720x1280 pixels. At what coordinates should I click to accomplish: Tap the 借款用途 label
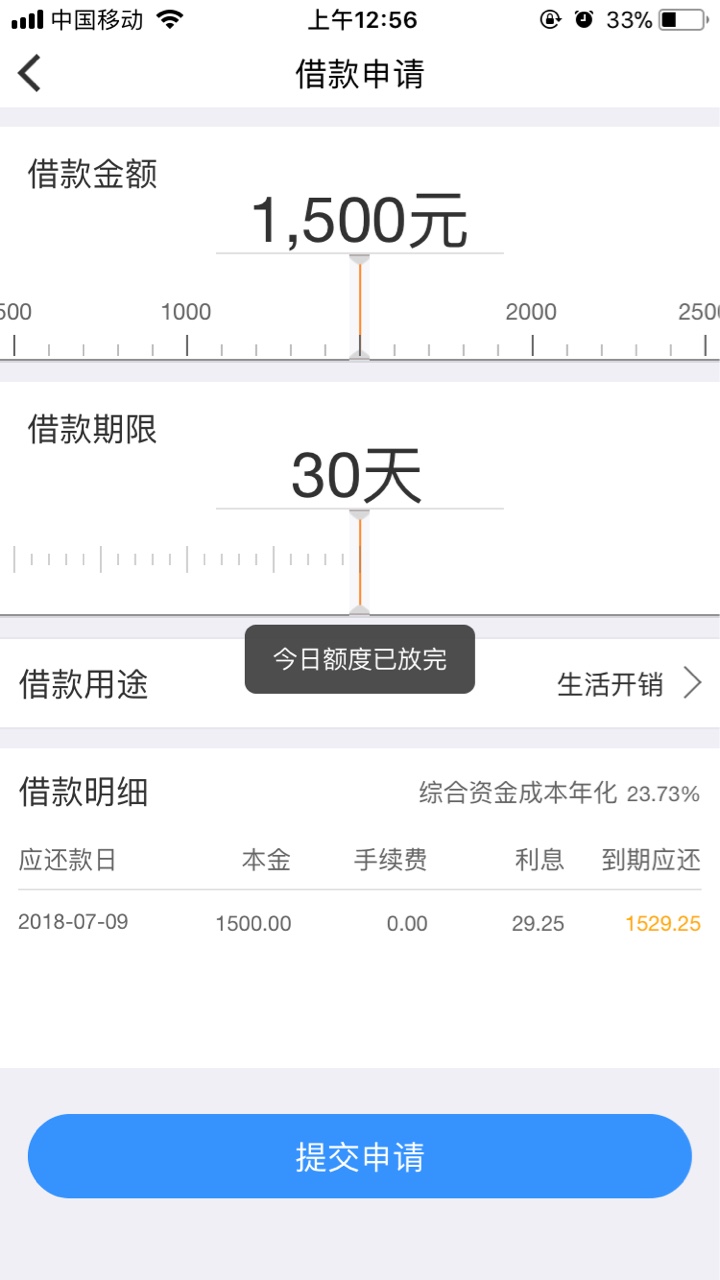coord(84,685)
